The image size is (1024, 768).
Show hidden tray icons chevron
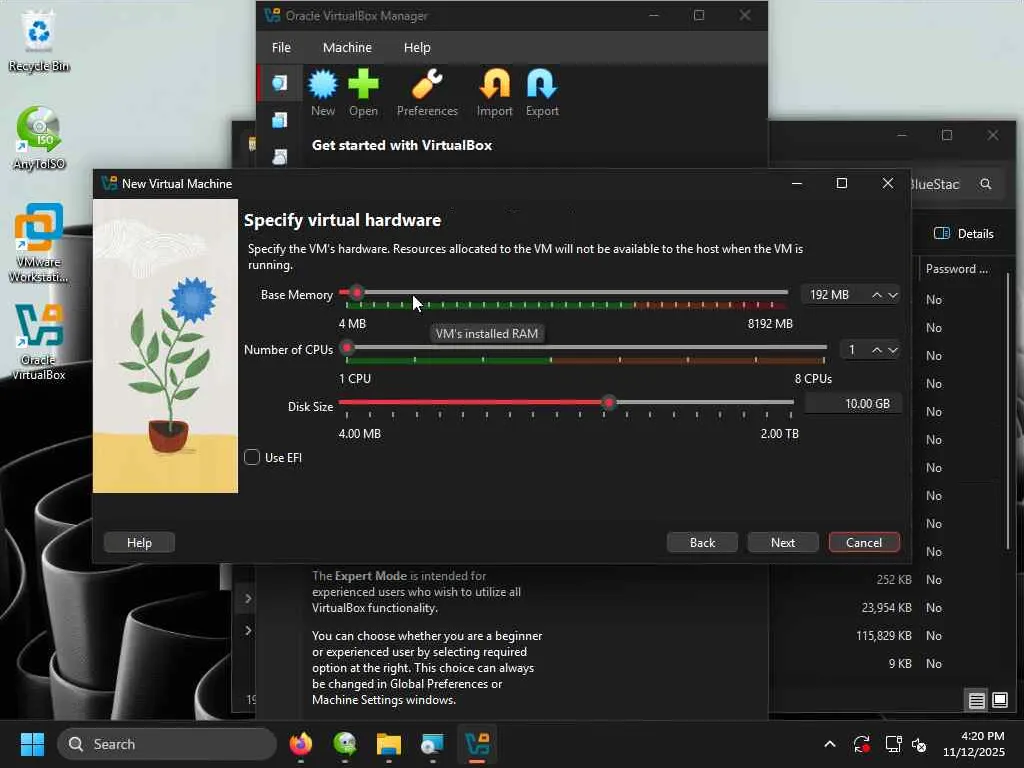829,744
